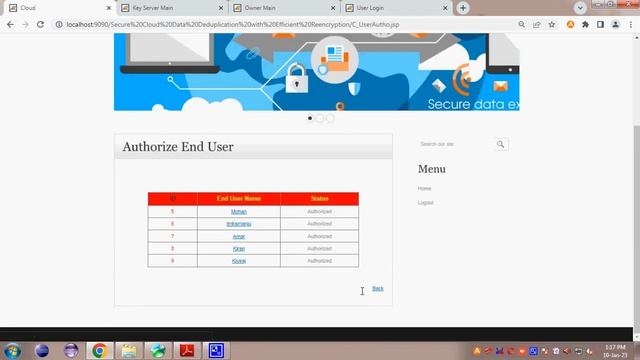This screenshot has width=640, height=360.
Task: Click the Authorized status in row 7
Action: 320,236
